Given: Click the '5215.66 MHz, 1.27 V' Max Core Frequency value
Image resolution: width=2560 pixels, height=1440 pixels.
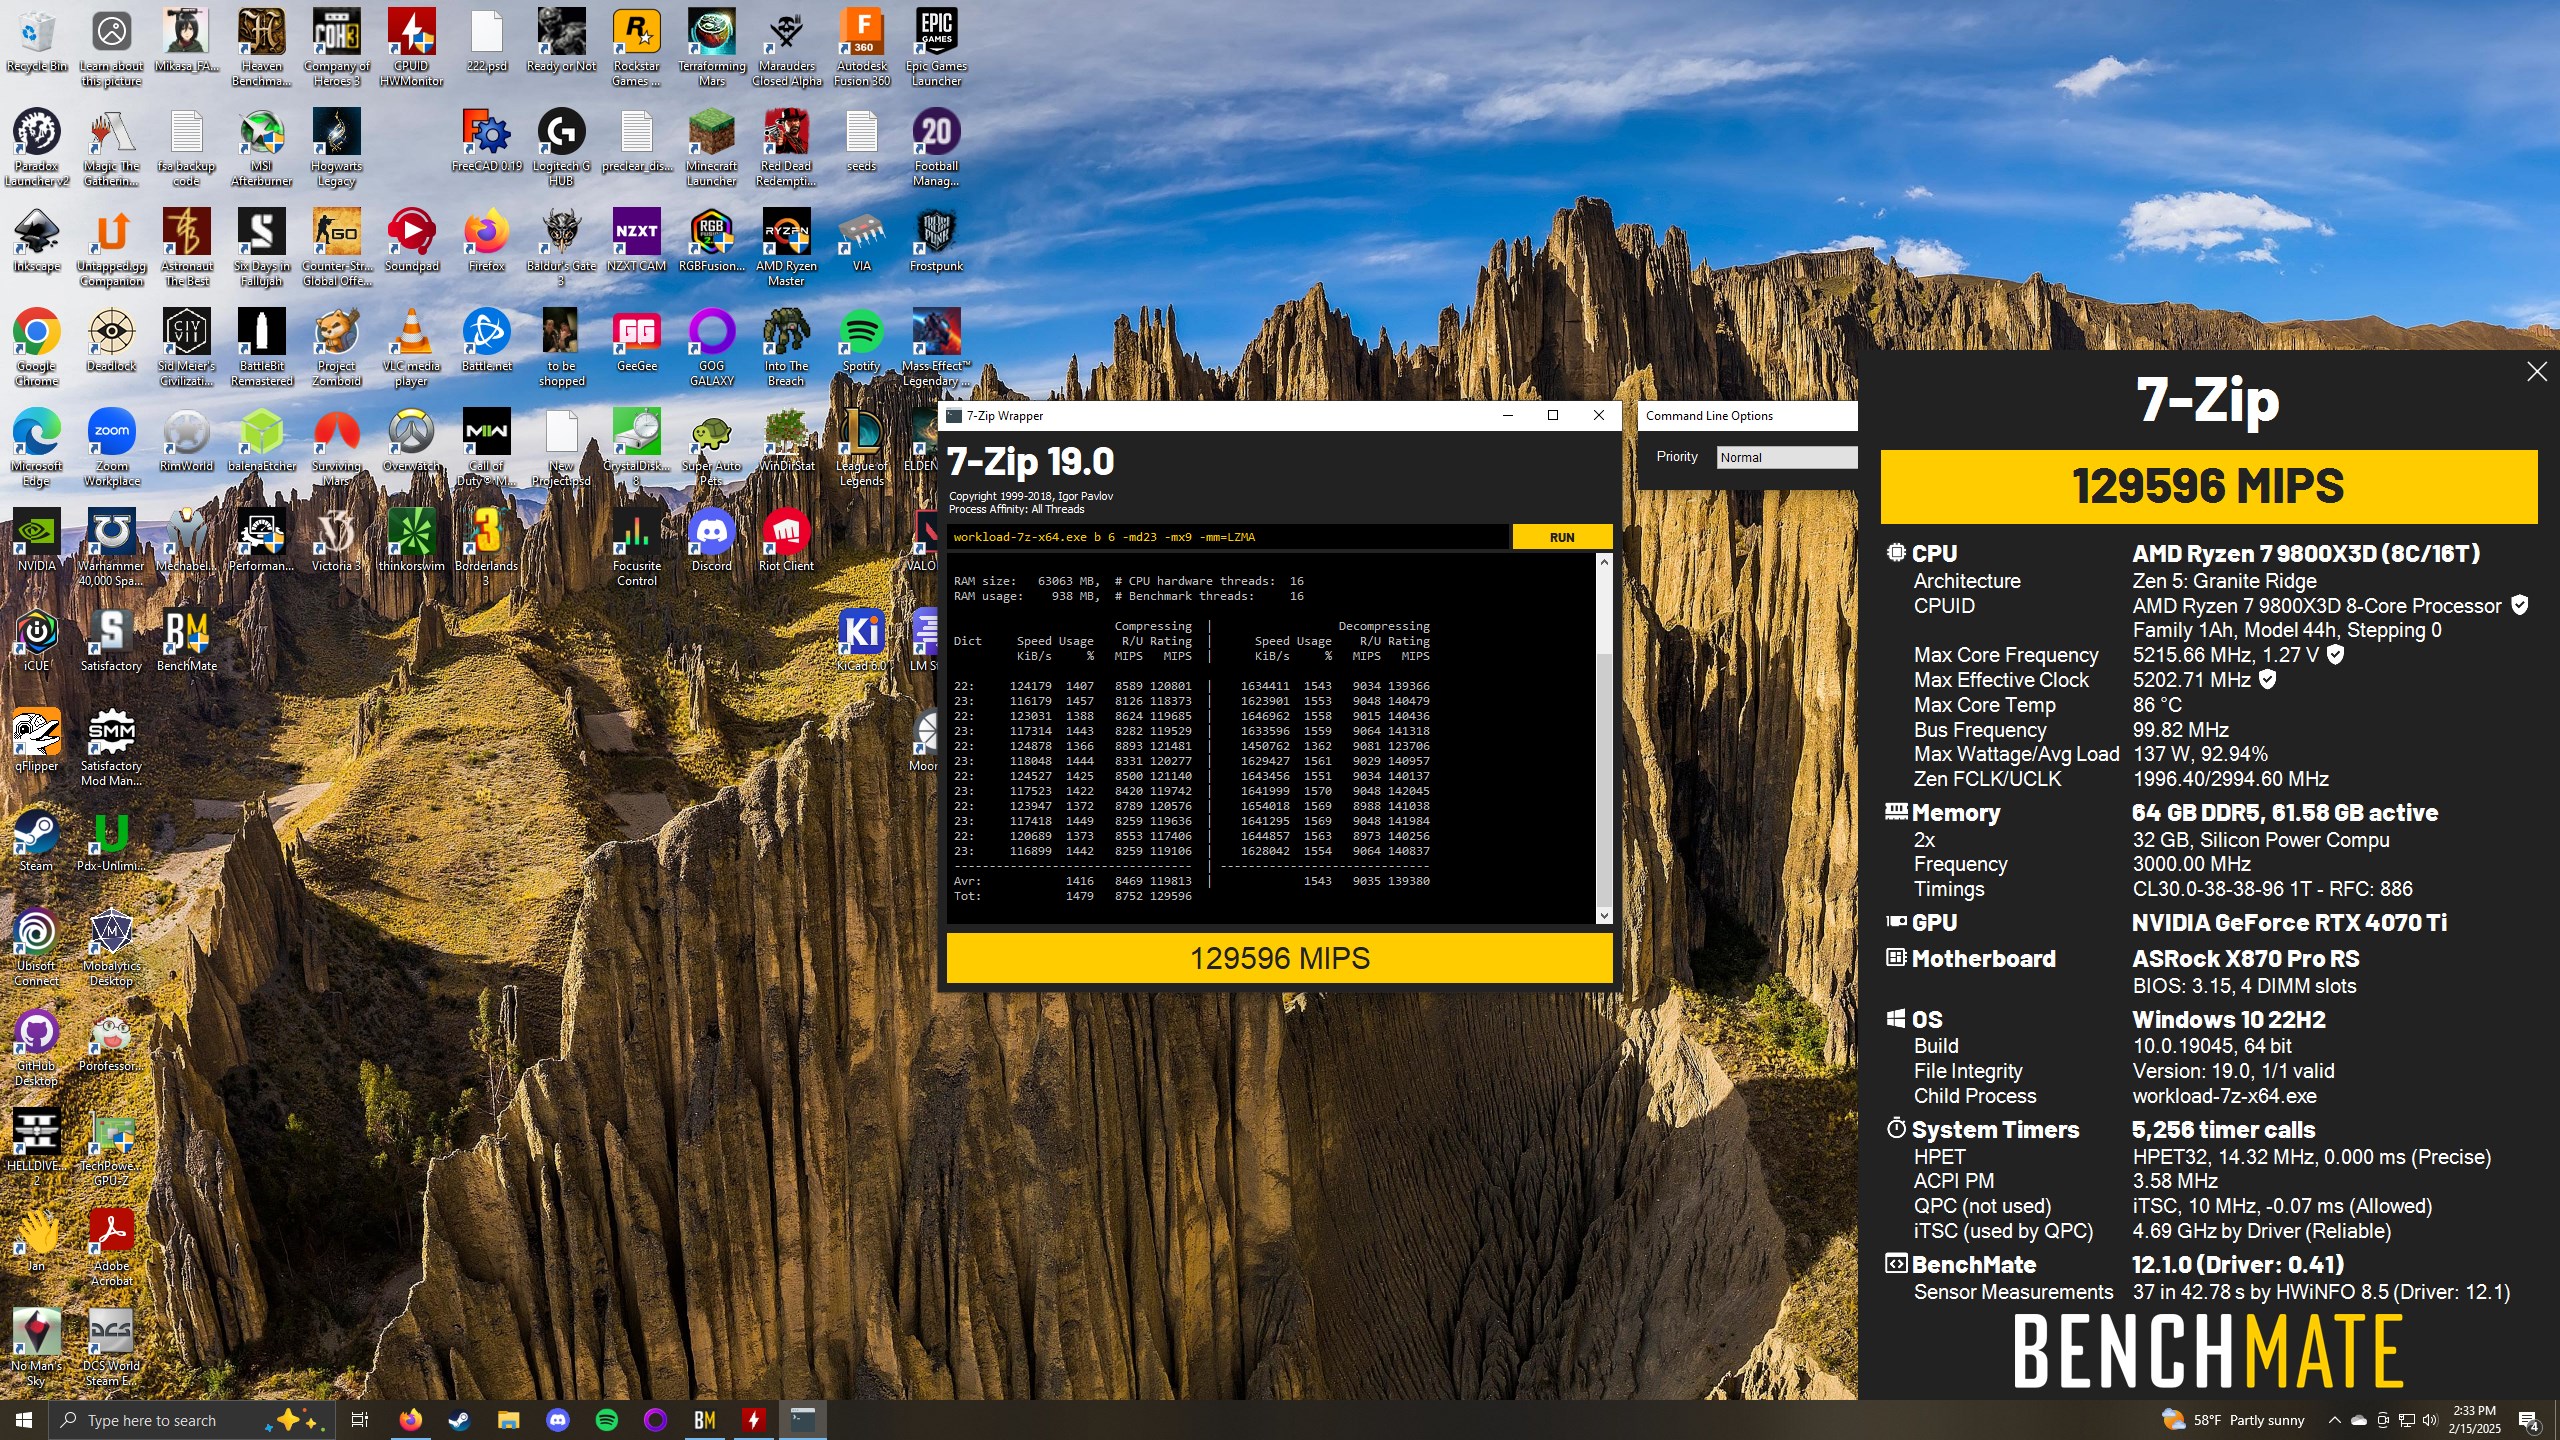Looking at the screenshot, I should (x=2225, y=655).
